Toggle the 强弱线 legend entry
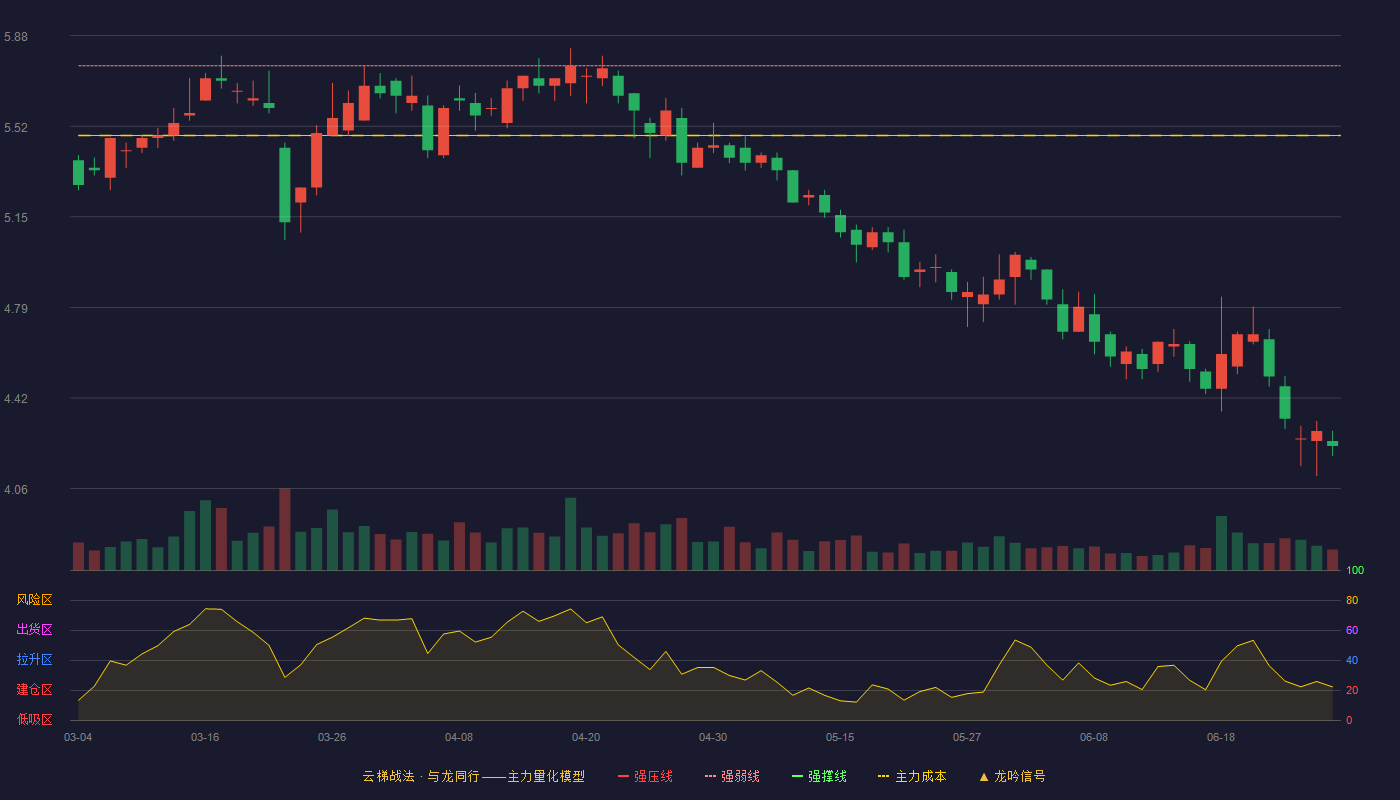 tap(732, 776)
